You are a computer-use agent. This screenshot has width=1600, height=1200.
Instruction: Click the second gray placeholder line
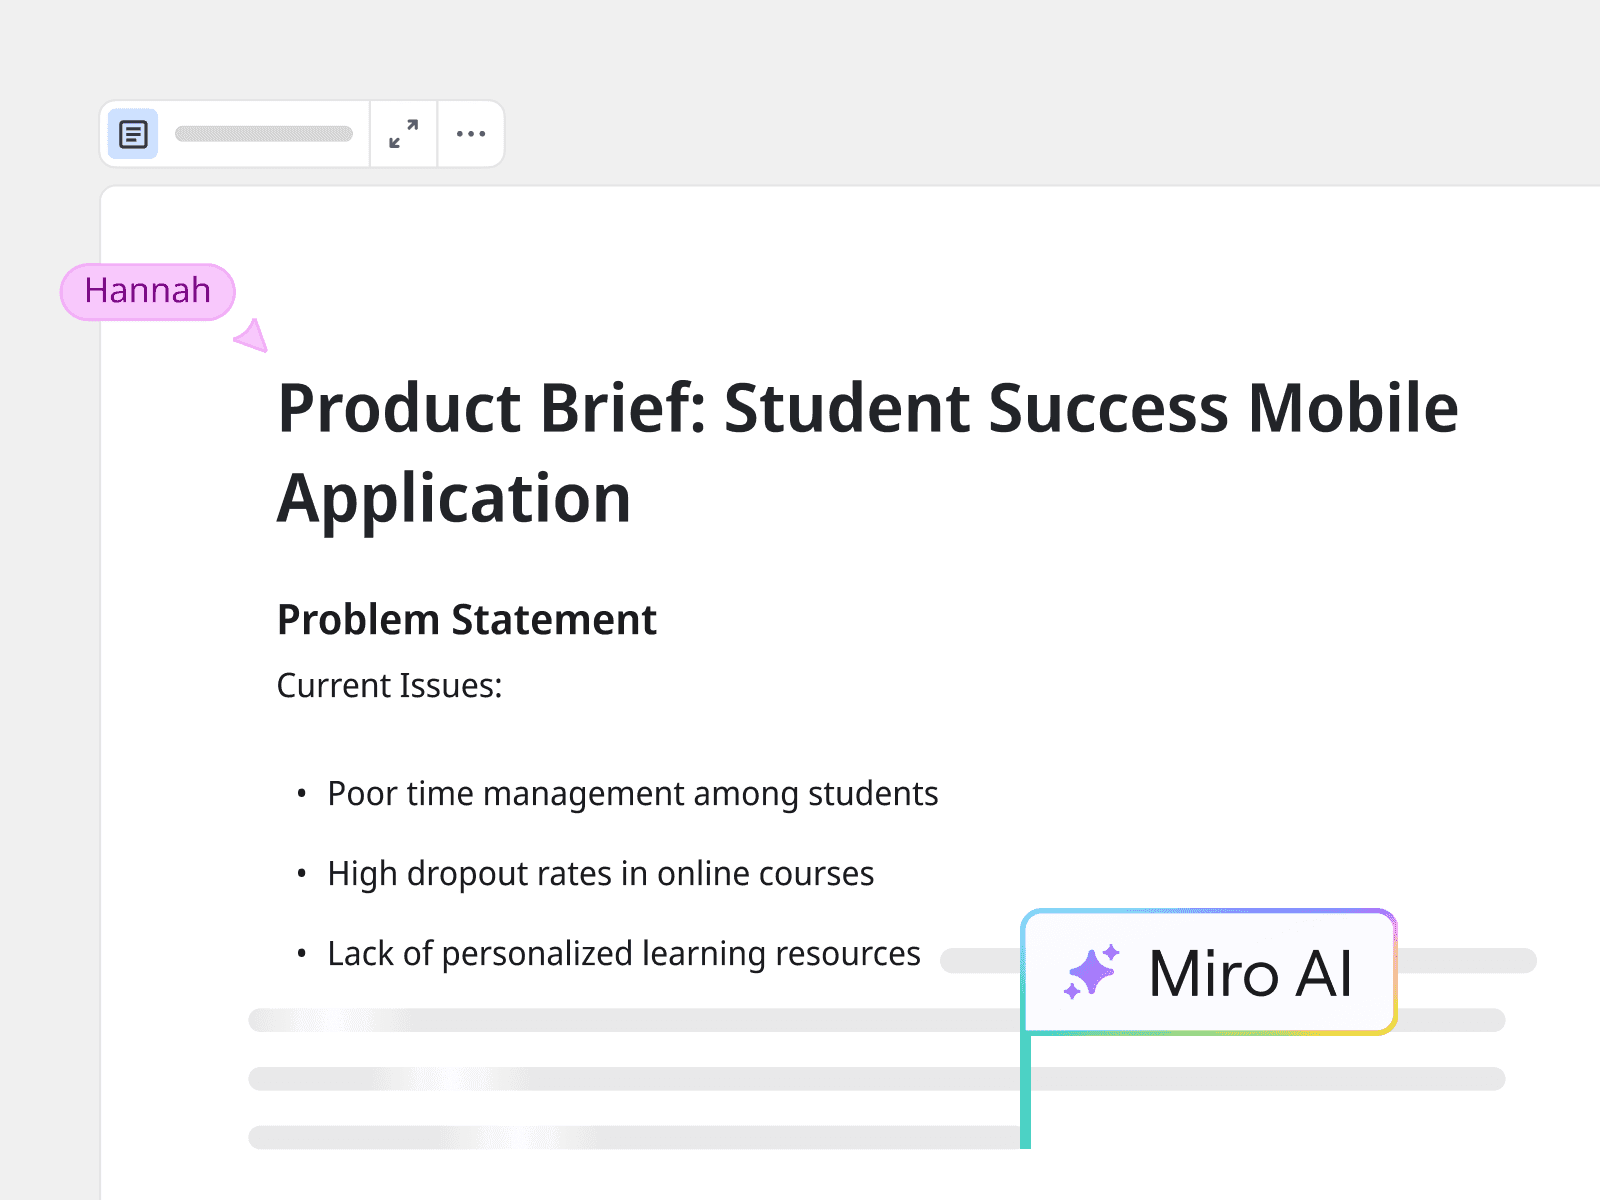pyautogui.click(x=630, y=1079)
